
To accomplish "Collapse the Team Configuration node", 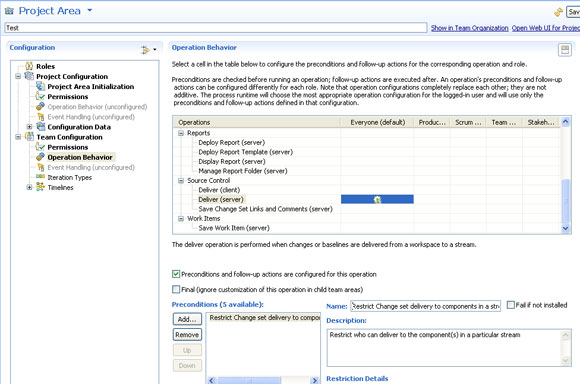I will (x=18, y=137).
